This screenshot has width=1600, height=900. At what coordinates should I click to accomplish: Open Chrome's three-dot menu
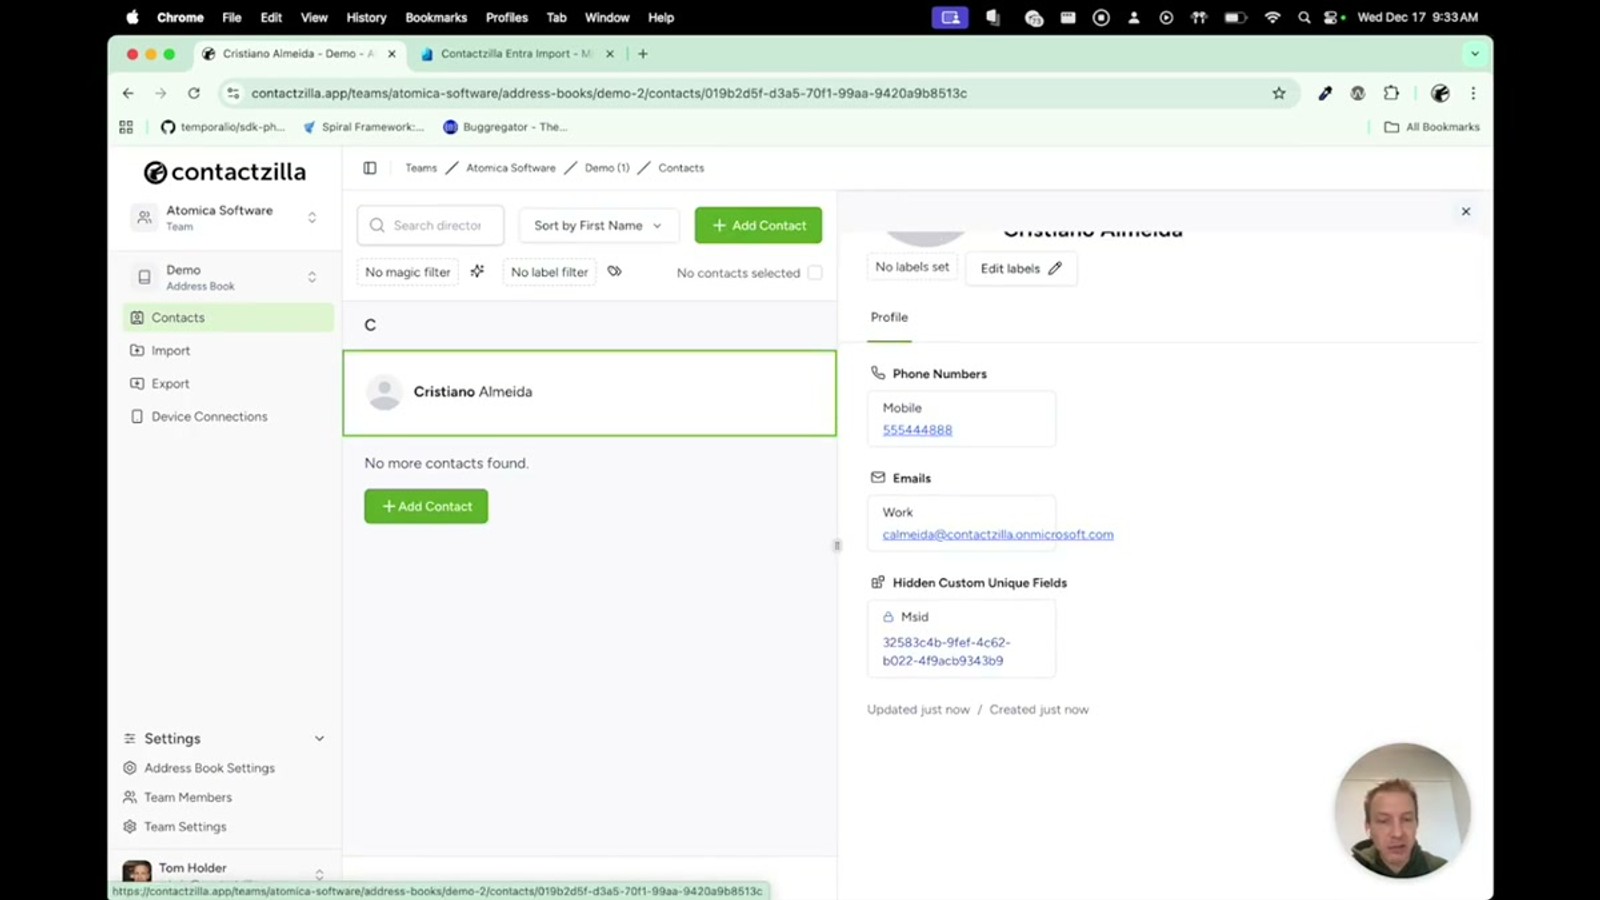tap(1473, 93)
